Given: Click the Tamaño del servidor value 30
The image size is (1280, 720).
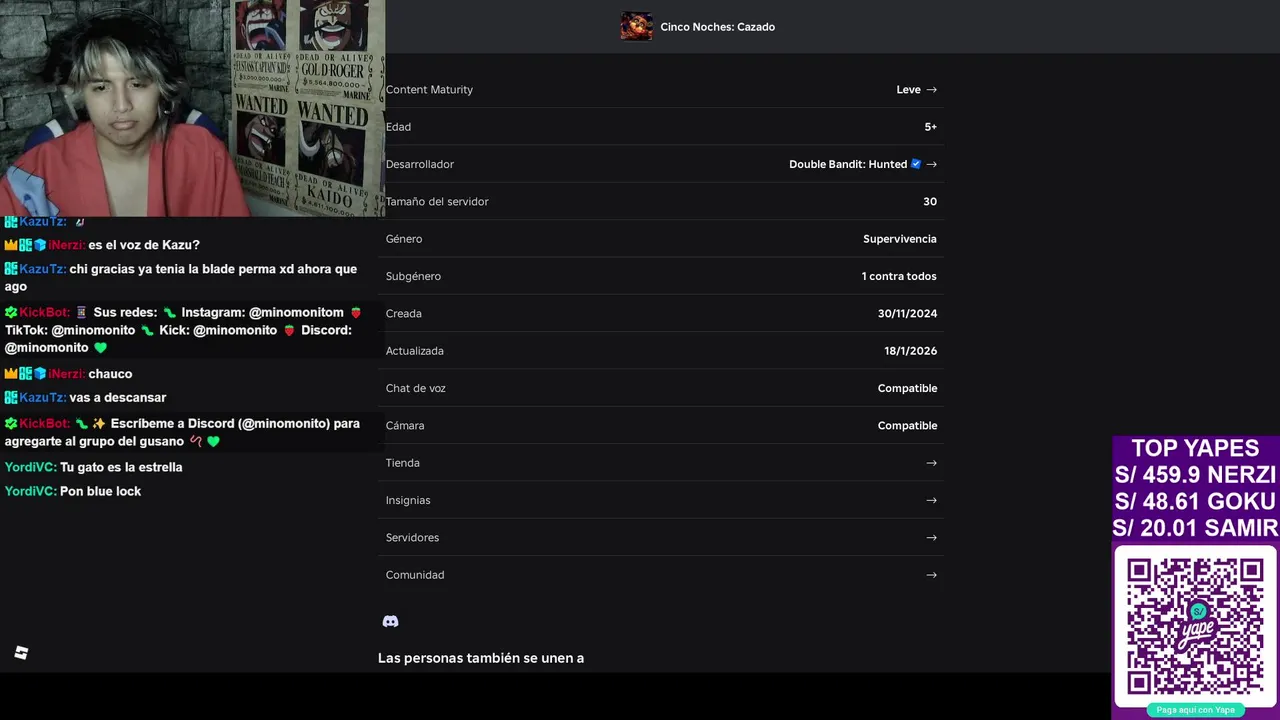Looking at the screenshot, I should pyautogui.click(x=930, y=202).
